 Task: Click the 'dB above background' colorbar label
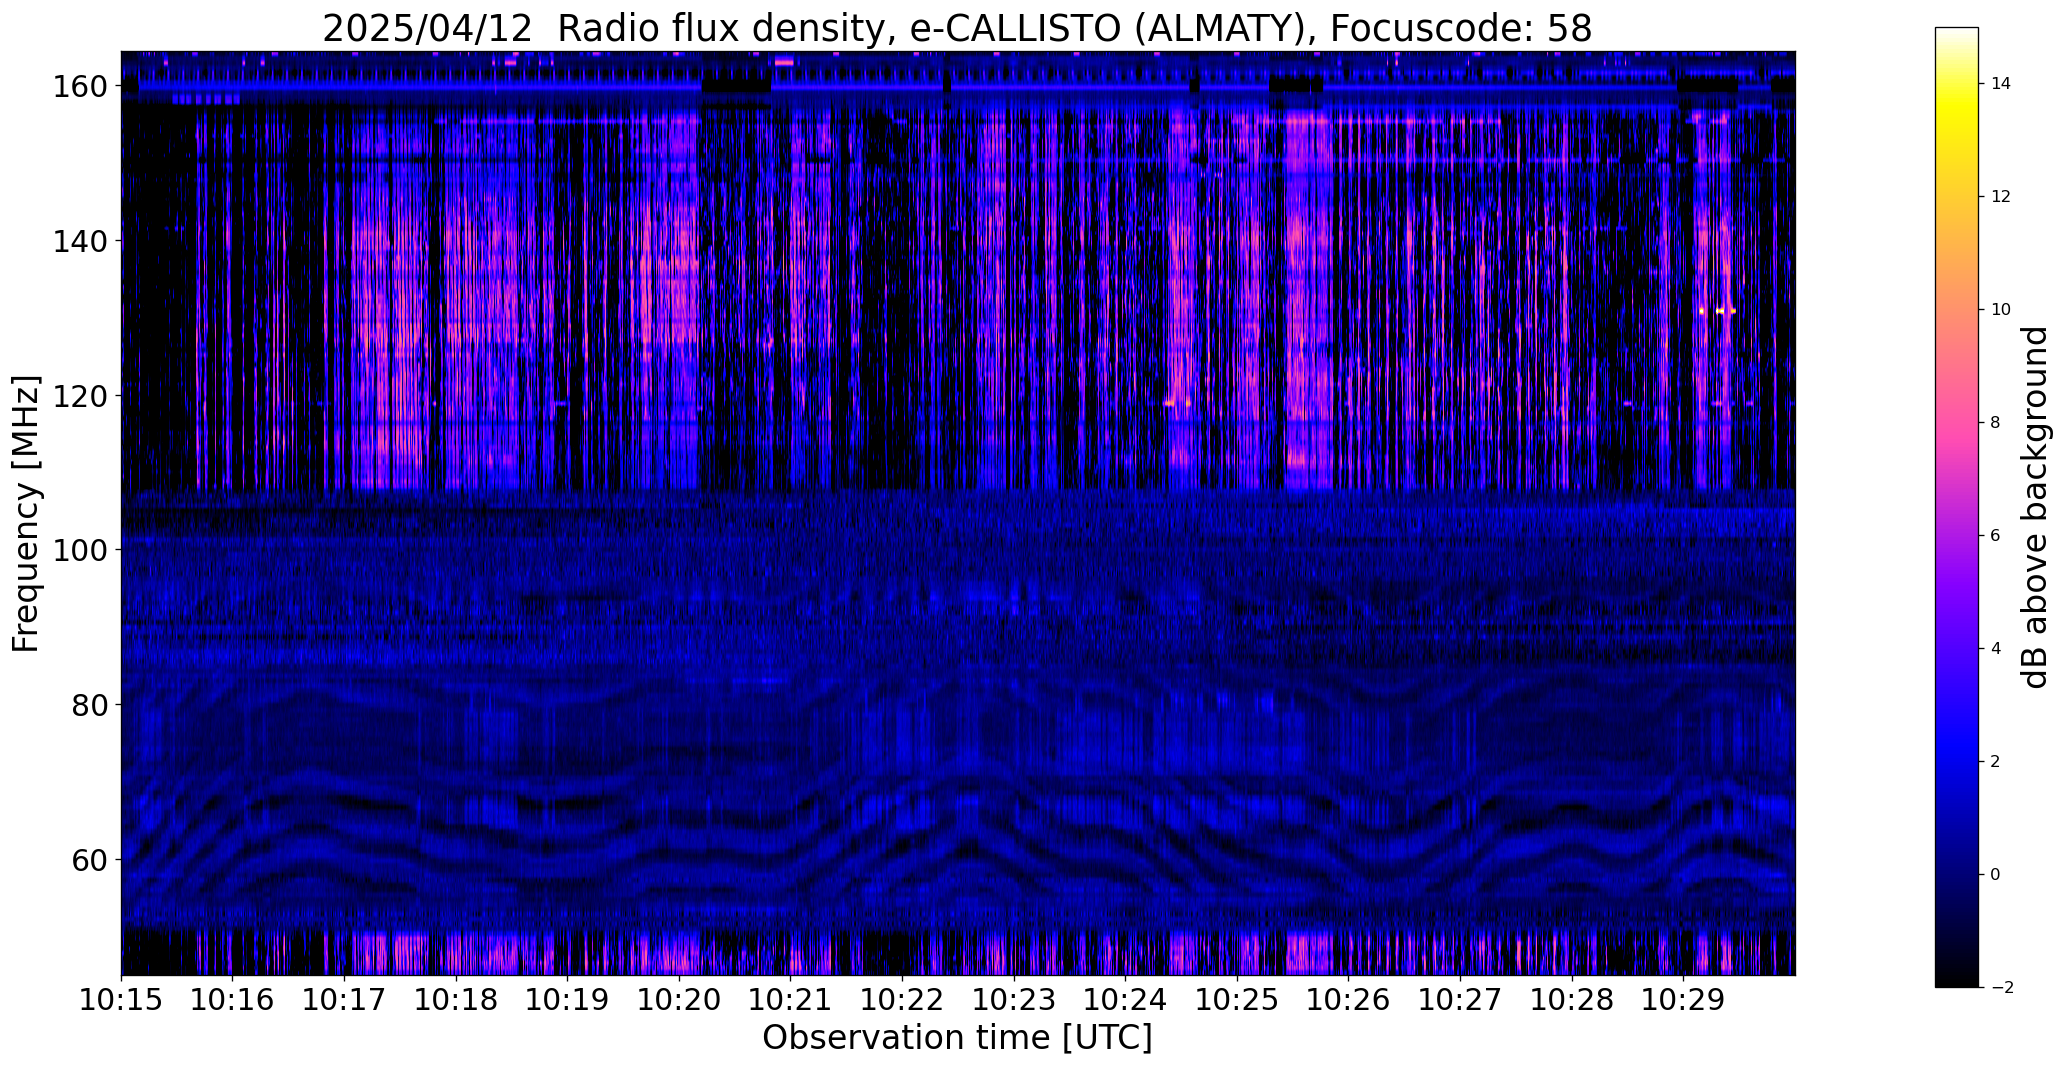point(2035,508)
